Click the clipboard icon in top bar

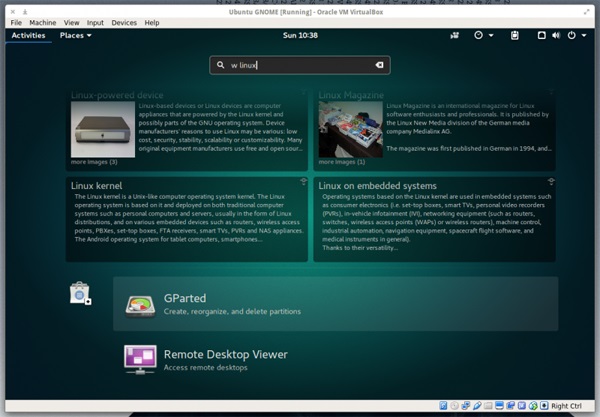pyautogui.click(x=514, y=35)
